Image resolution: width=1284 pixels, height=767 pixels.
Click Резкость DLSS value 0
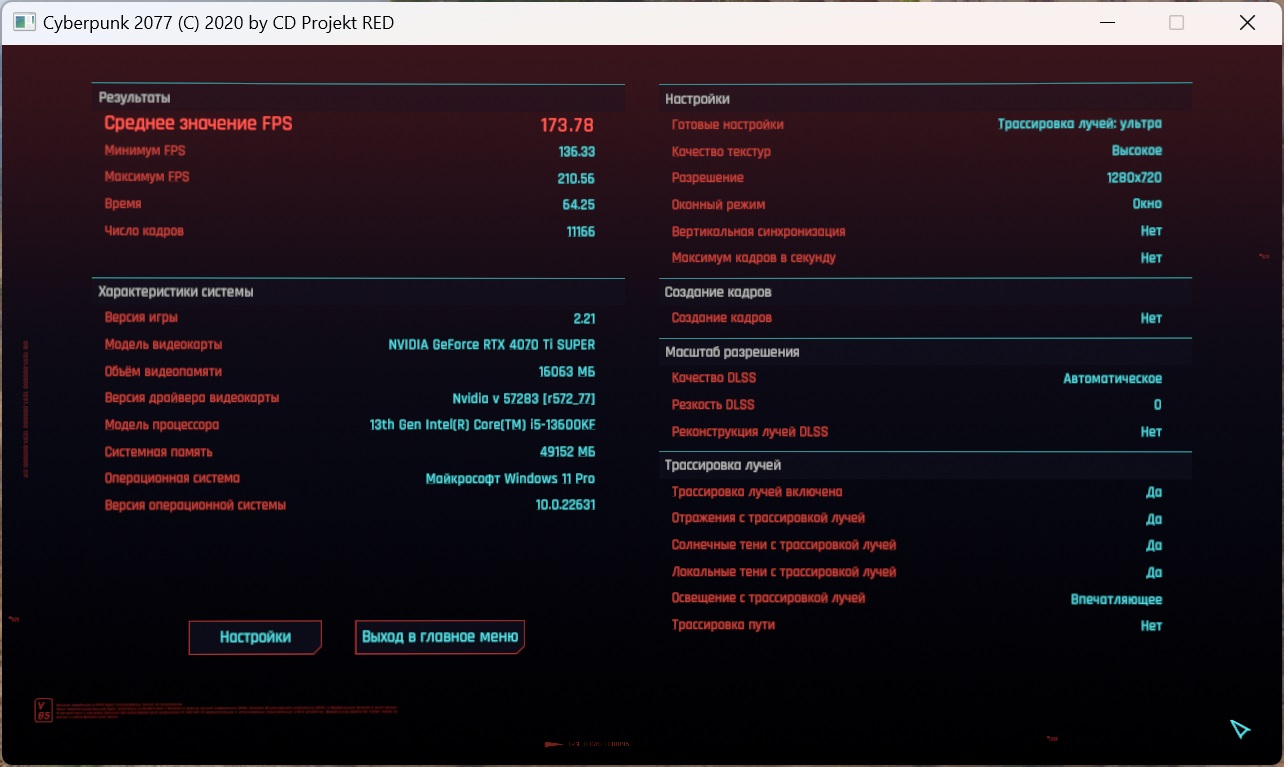pos(1158,405)
